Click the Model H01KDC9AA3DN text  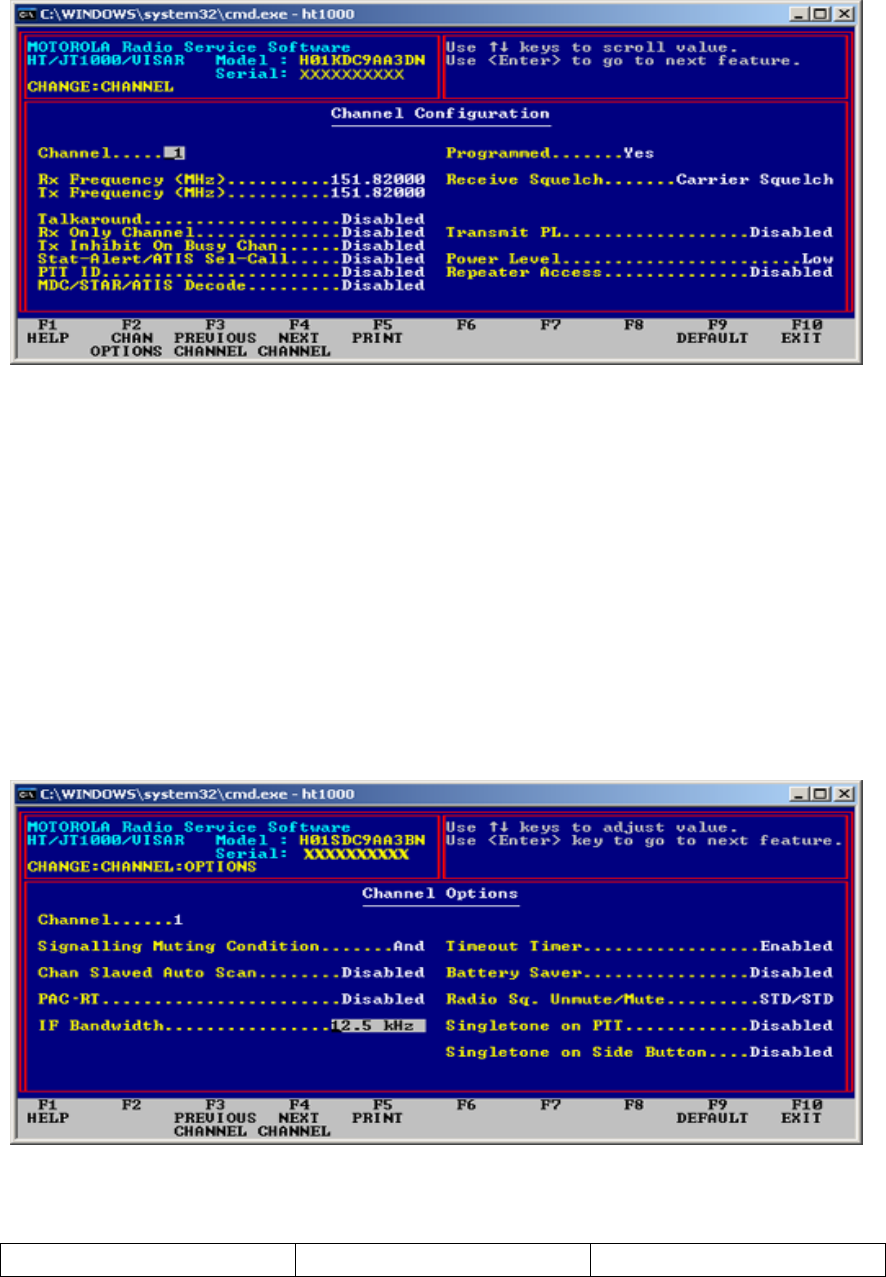pyautogui.click(x=320, y=60)
